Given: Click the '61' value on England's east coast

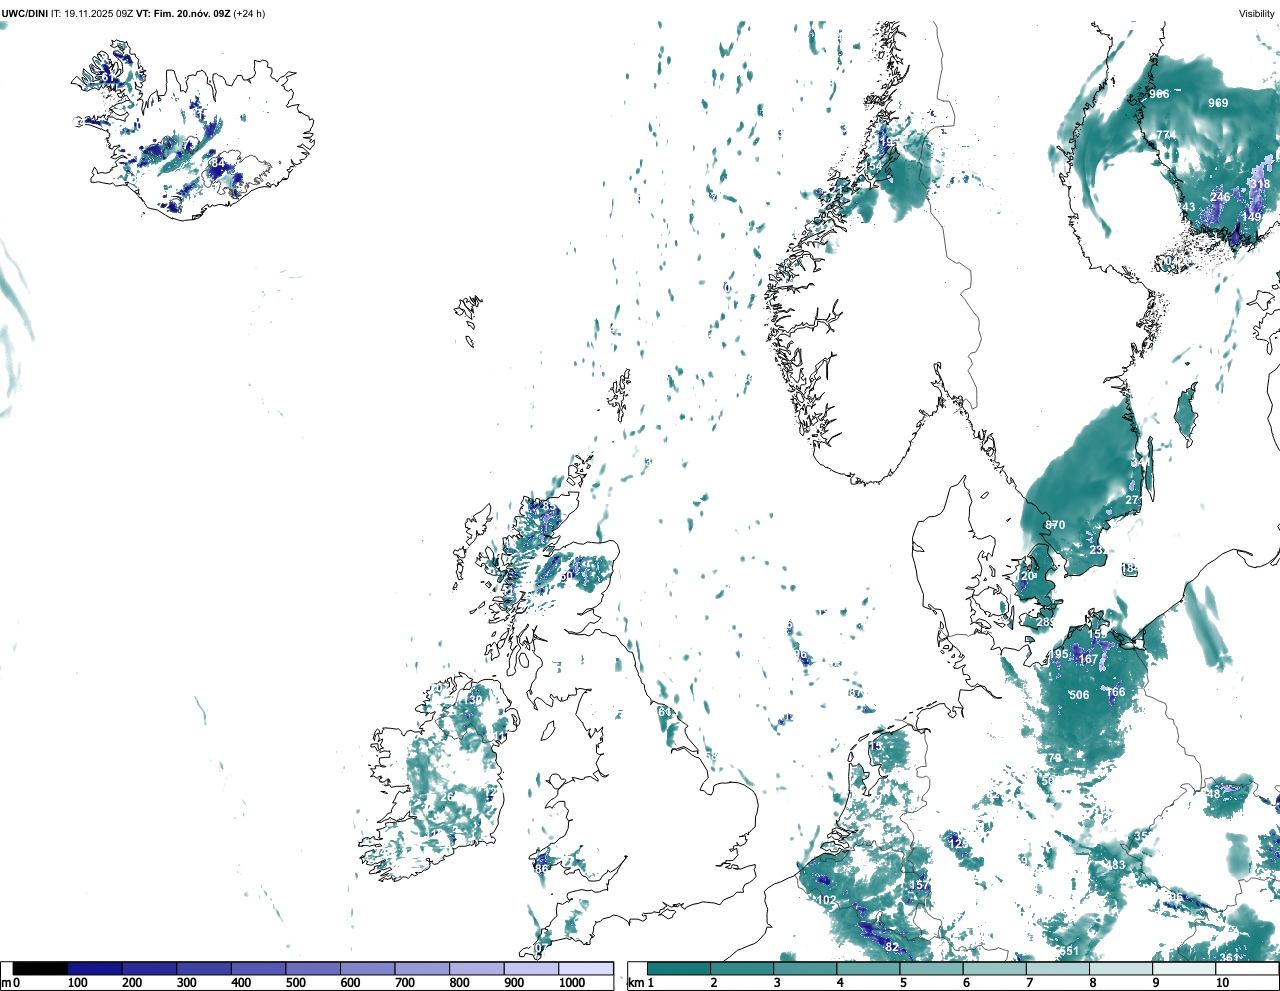Looking at the screenshot, I should pyautogui.click(x=665, y=712).
